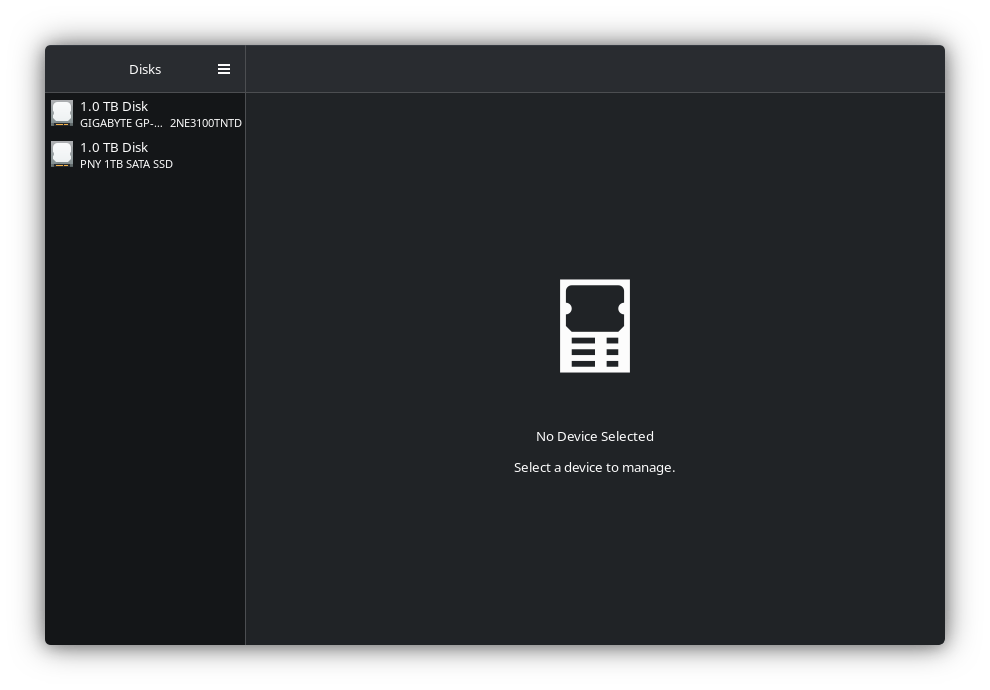Image resolution: width=990 pixels, height=690 pixels.
Task: Click the GIGABYTE GP-... model label
Action: [x=121, y=123]
